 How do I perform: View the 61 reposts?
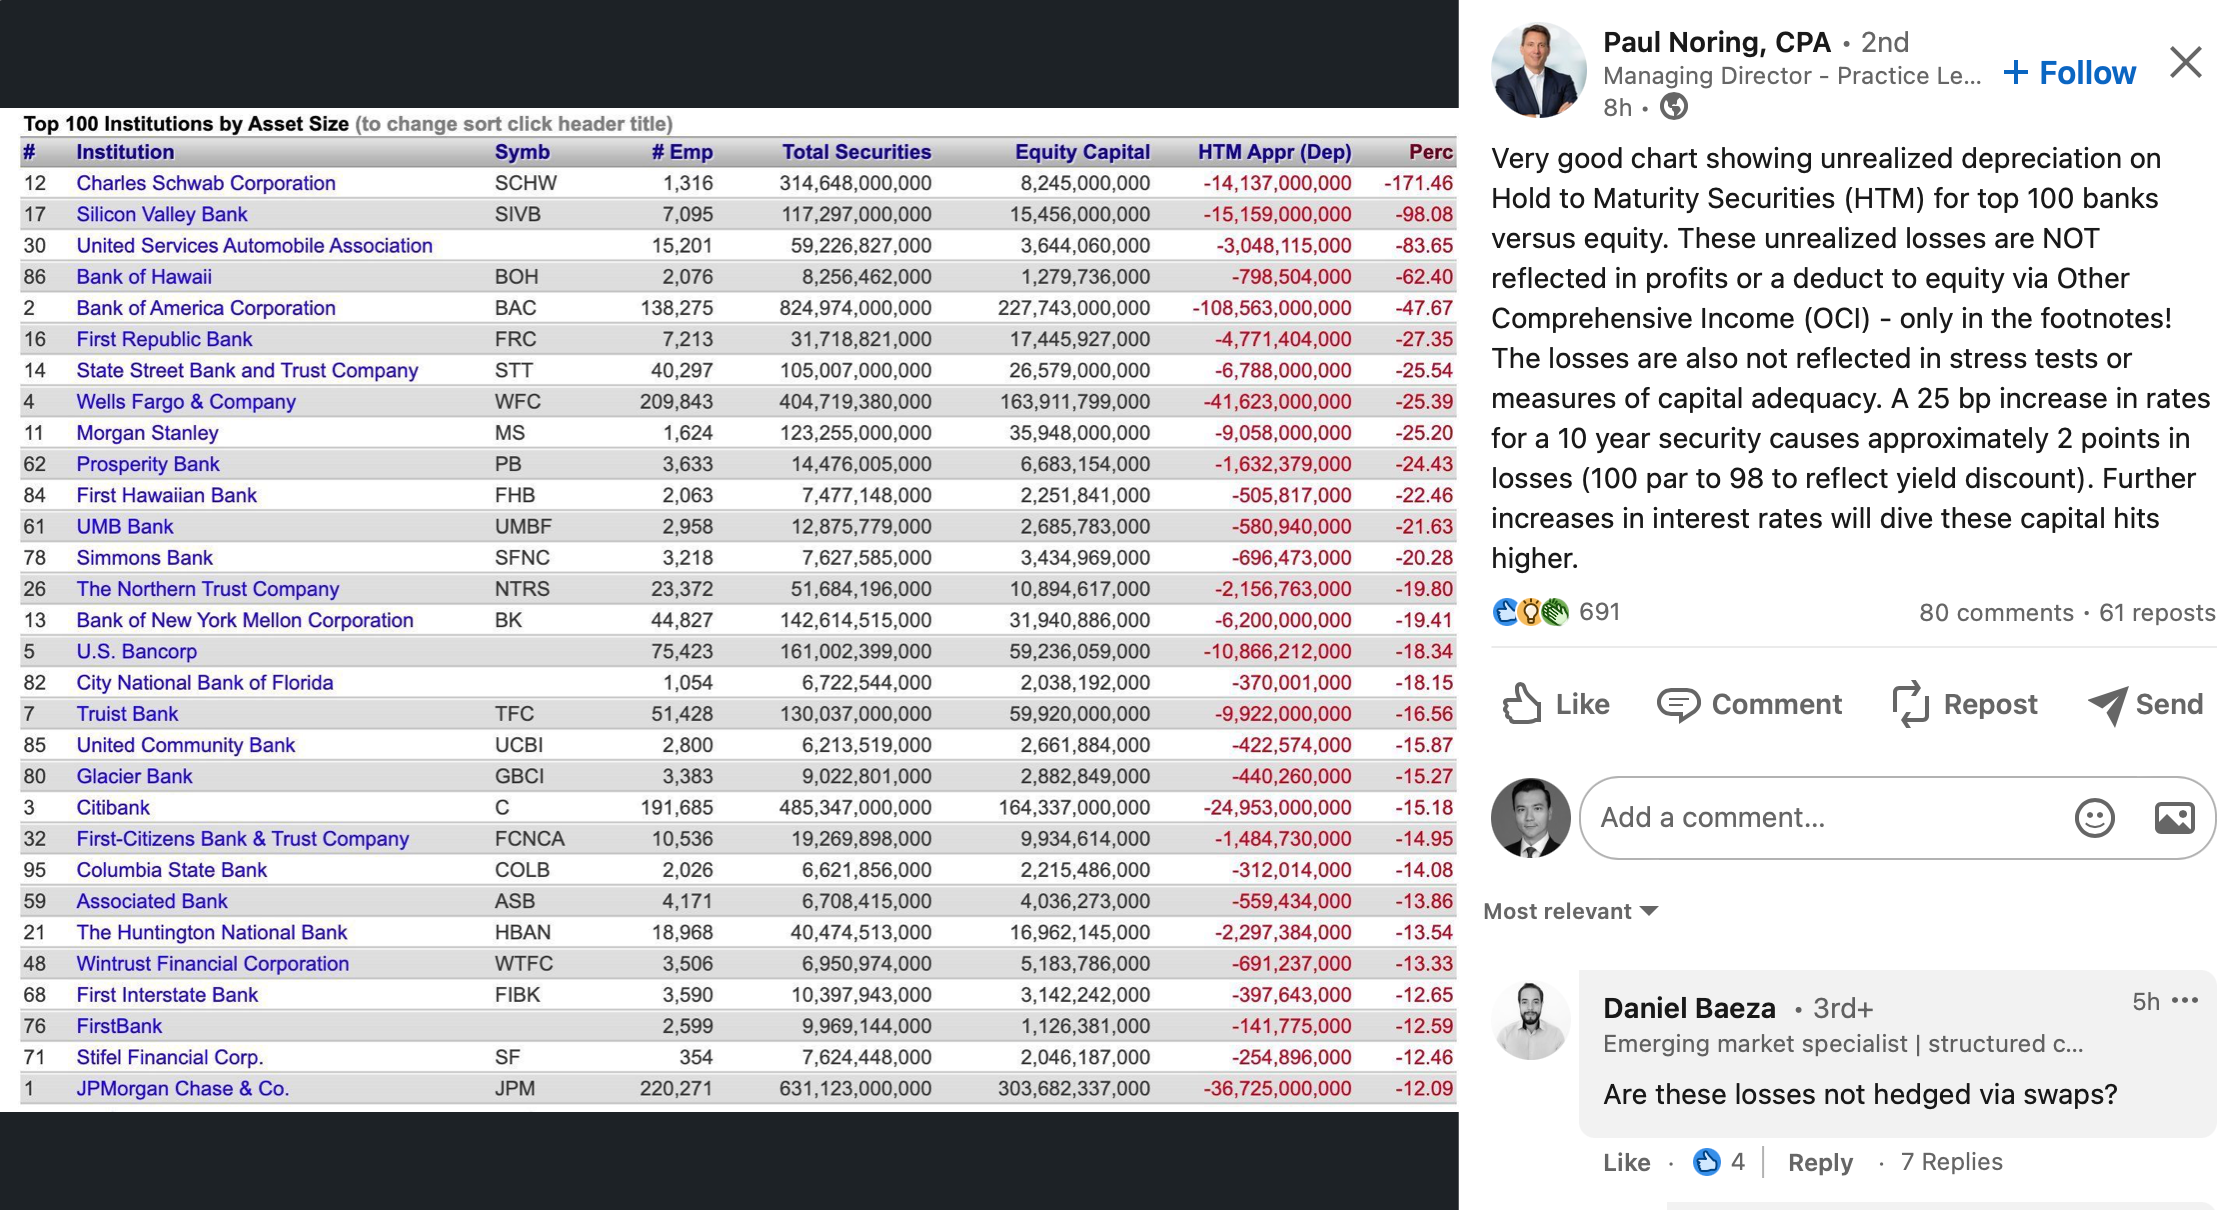tap(2157, 613)
